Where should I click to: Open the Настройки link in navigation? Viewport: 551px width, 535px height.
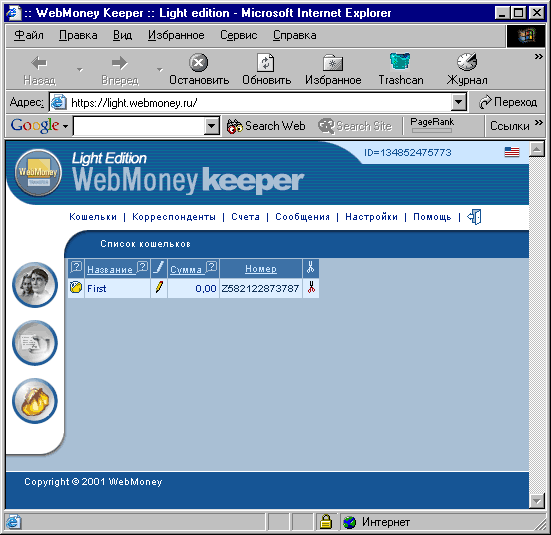[x=371, y=217]
